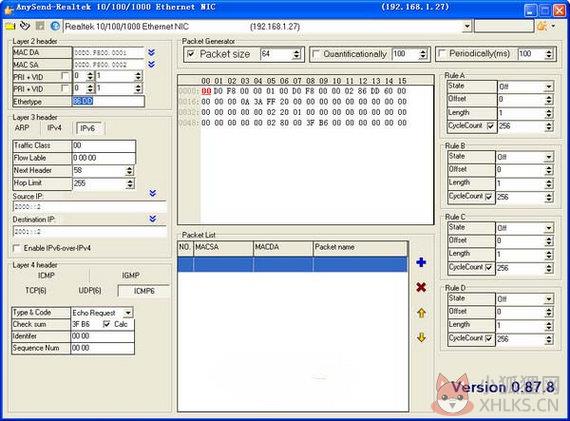Switch to the ICMP layer 4 tab
Image resolution: width=570 pixels, height=421 pixels.
point(46,275)
